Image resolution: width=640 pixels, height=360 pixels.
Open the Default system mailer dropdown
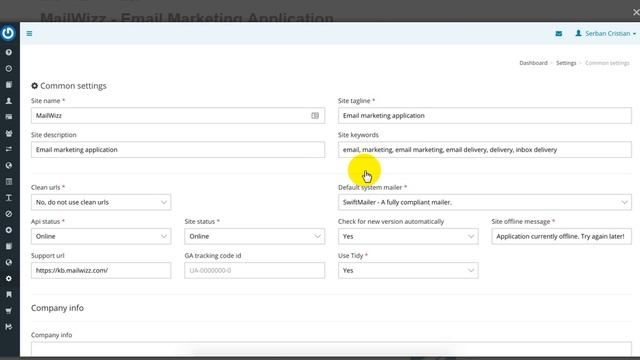coord(484,202)
